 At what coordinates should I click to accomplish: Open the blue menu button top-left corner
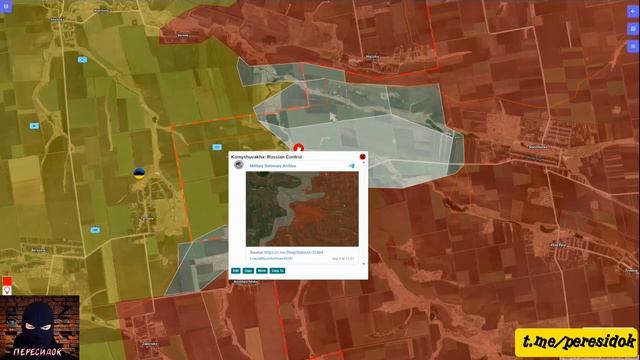(x=6, y=6)
